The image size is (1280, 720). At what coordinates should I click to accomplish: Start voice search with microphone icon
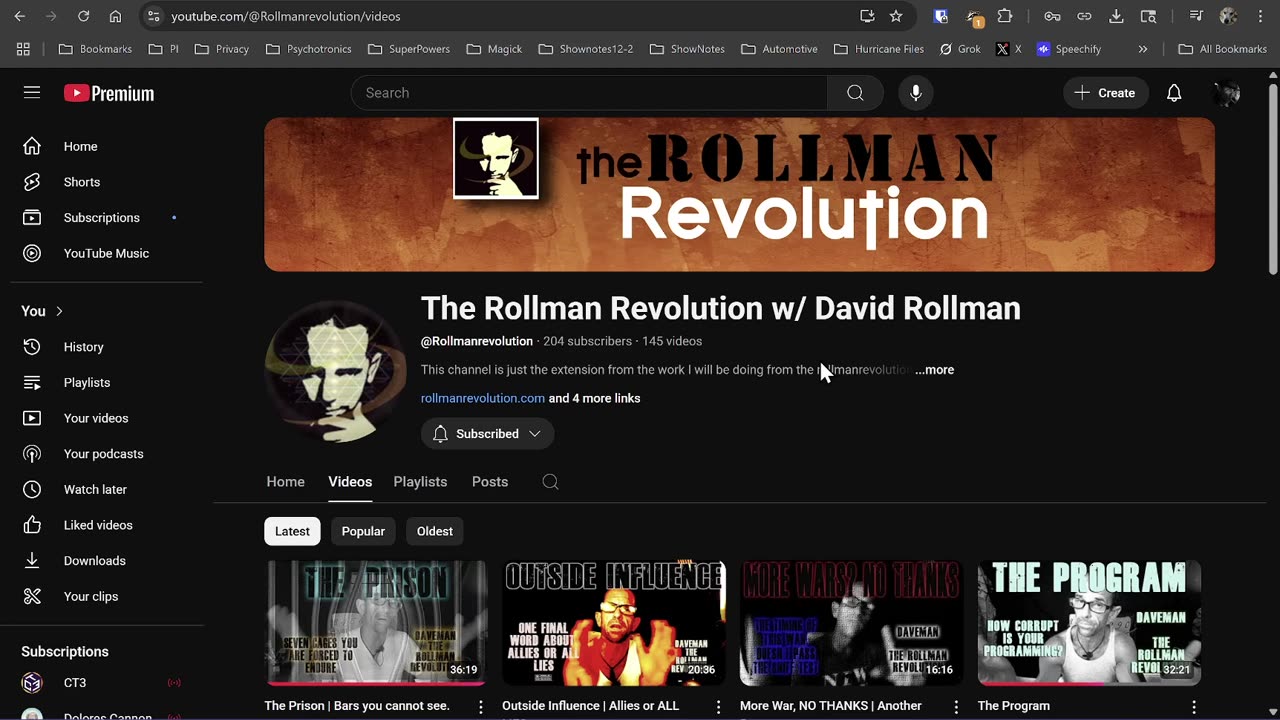915,93
